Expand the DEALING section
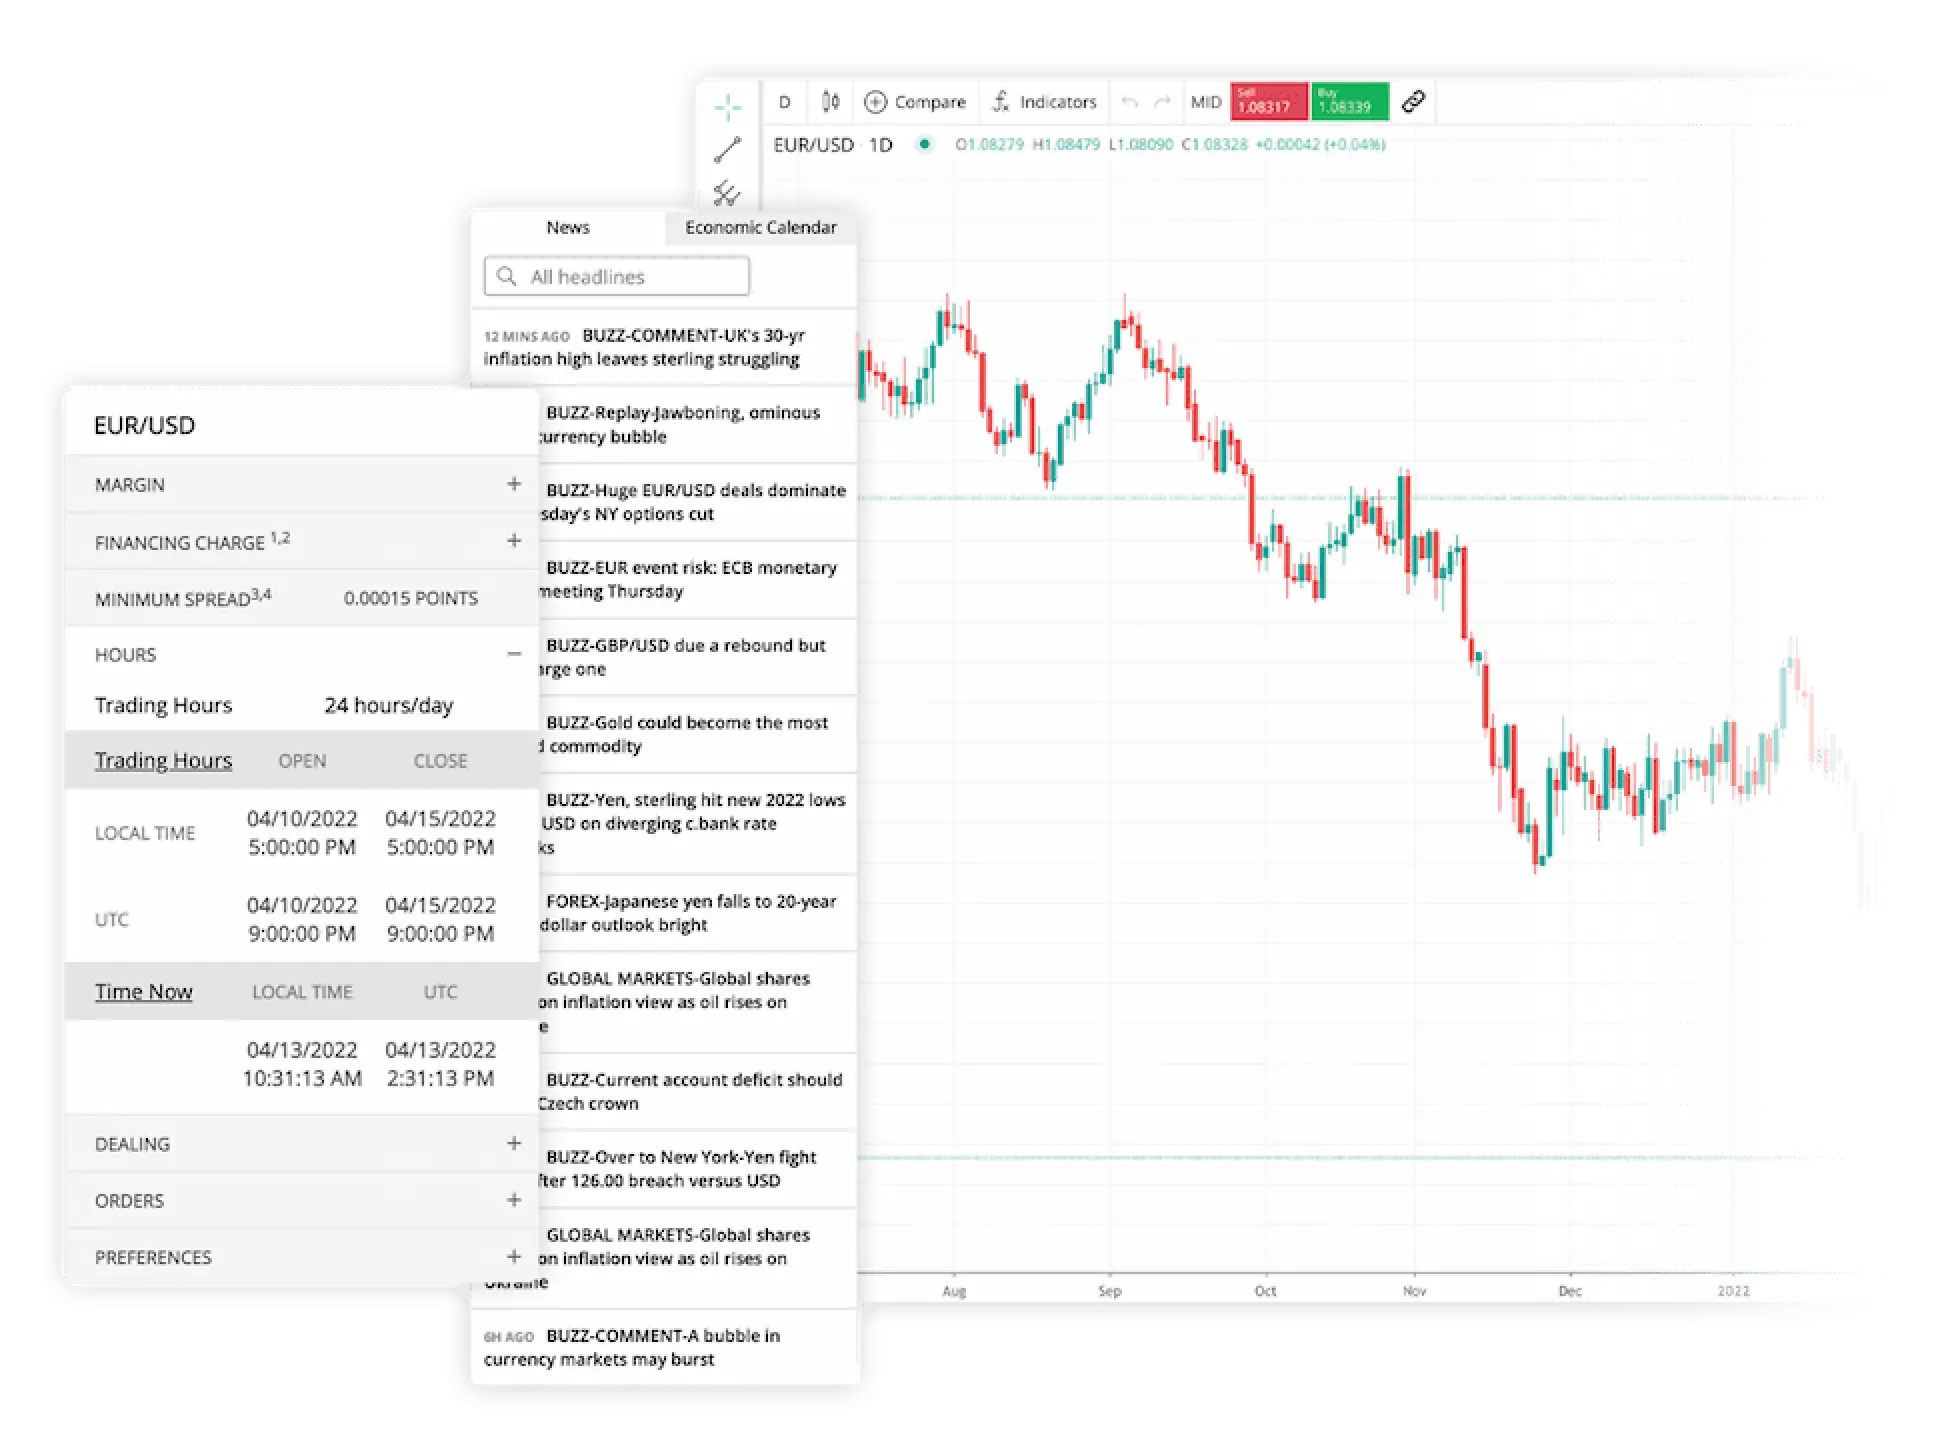This screenshot has height=1452, width=1942. (302, 1144)
